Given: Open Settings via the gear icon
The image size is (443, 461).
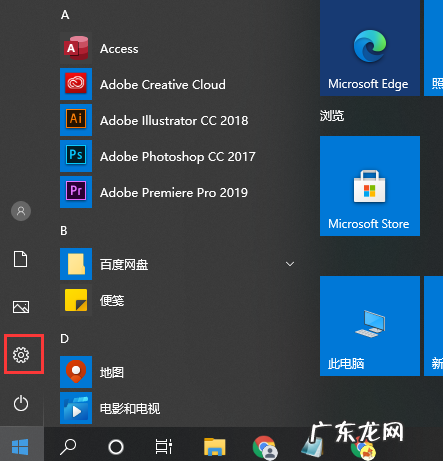Looking at the screenshot, I should 21,355.
